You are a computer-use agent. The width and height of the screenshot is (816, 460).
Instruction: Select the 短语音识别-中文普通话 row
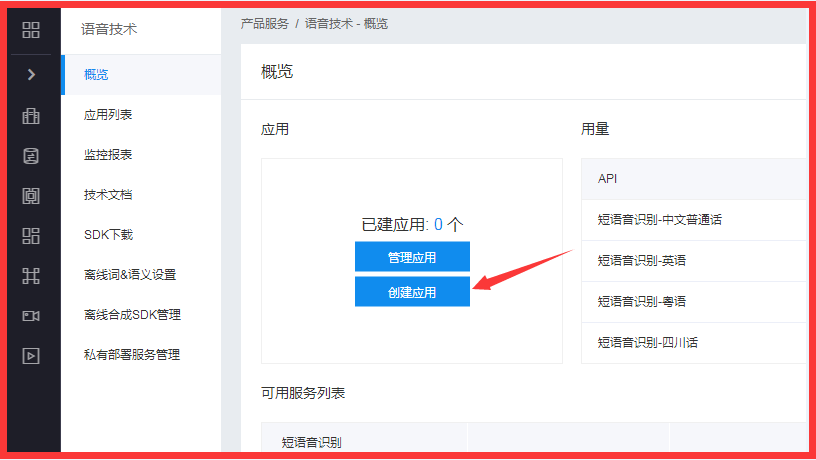[694, 220]
